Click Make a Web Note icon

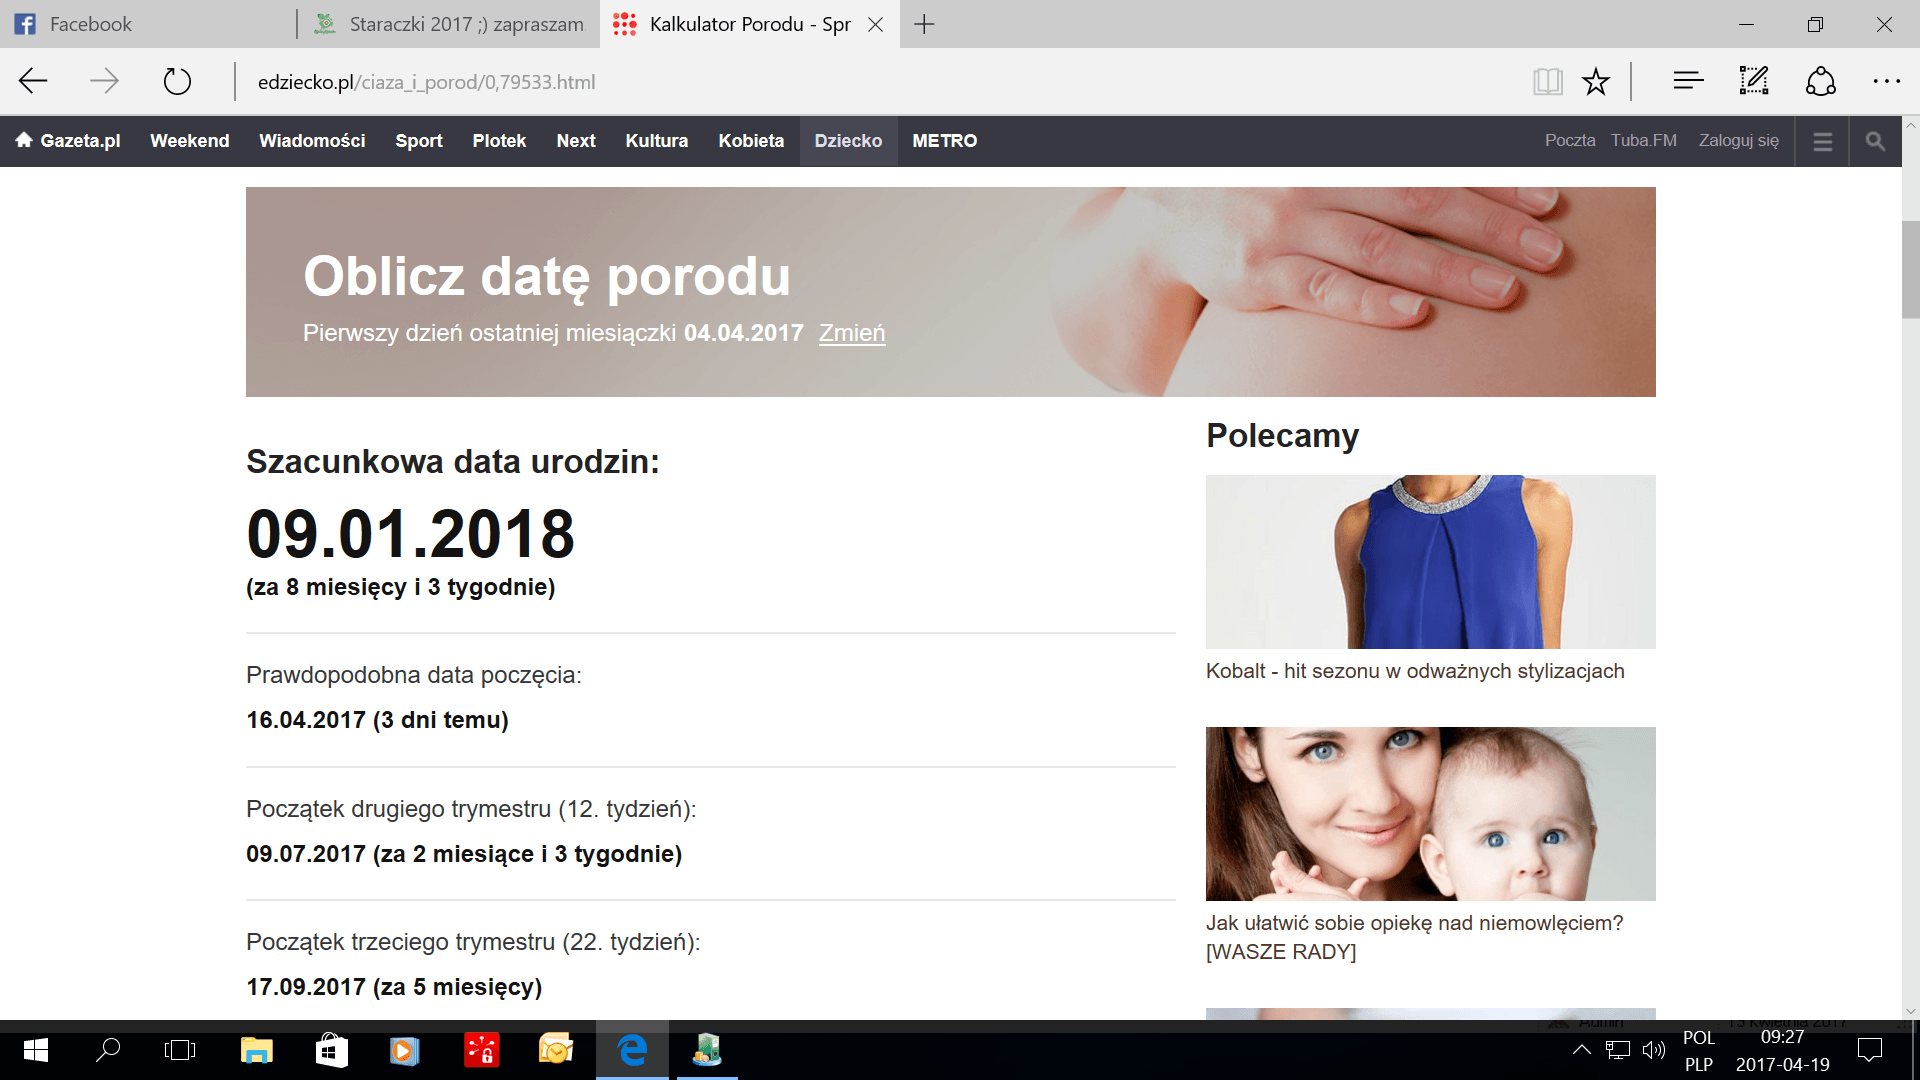click(x=1754, y=81)
